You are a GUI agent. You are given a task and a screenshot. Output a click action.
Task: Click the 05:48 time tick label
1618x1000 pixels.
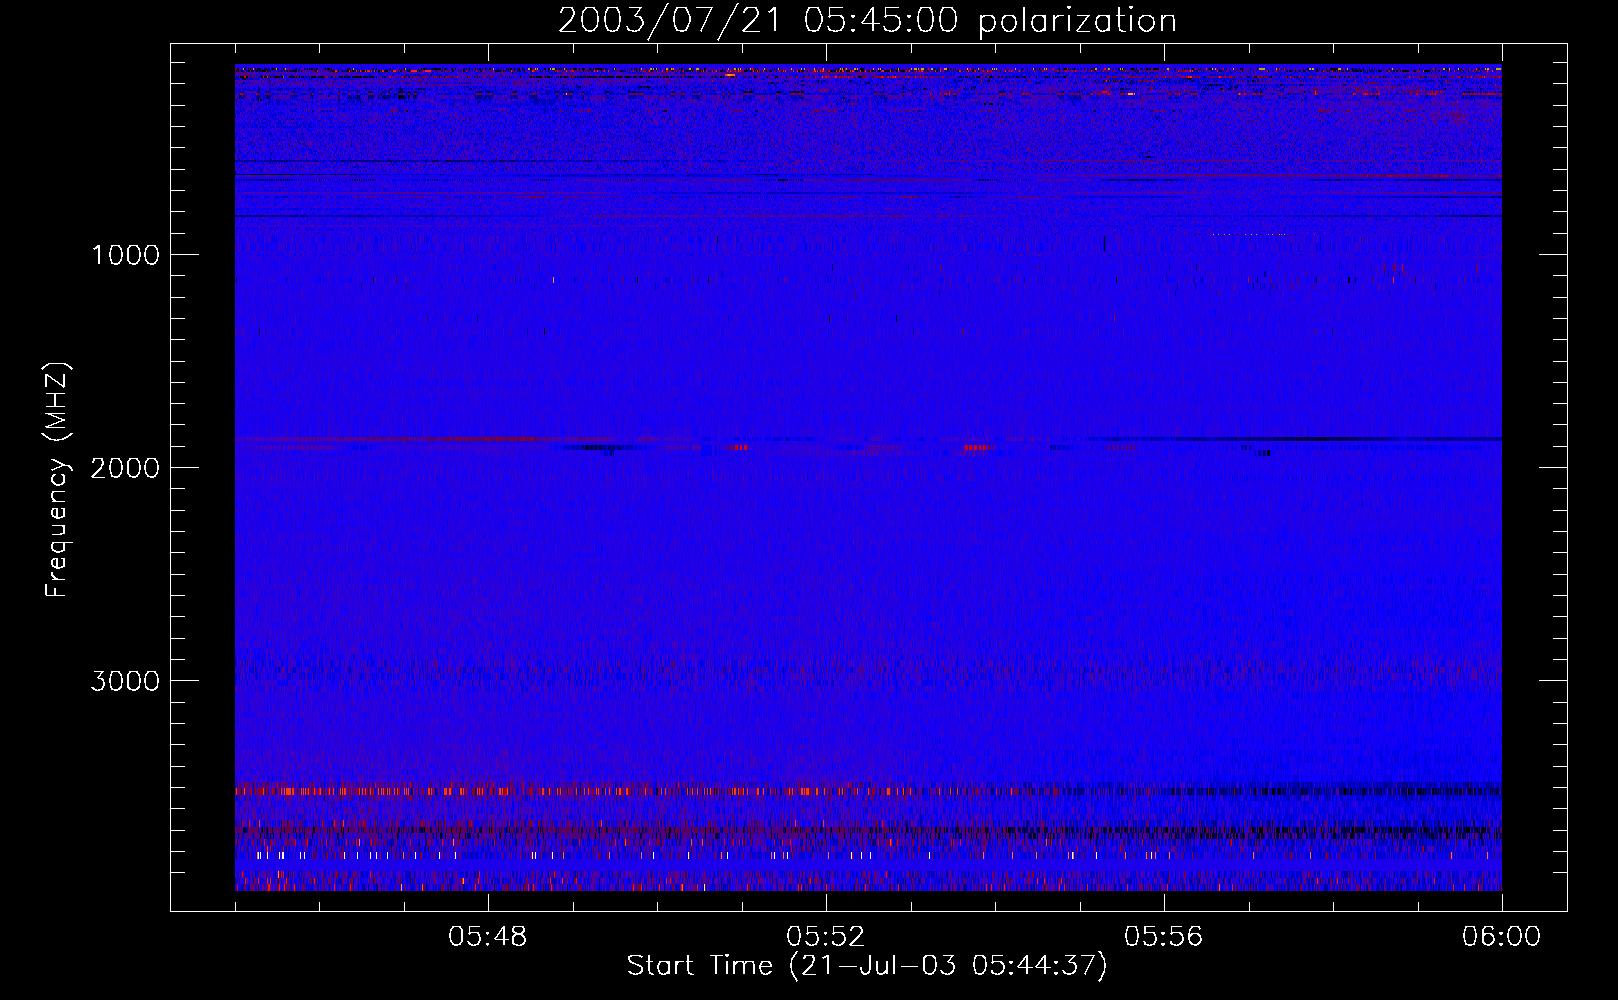pyautogui.click(x=488, y=937)
